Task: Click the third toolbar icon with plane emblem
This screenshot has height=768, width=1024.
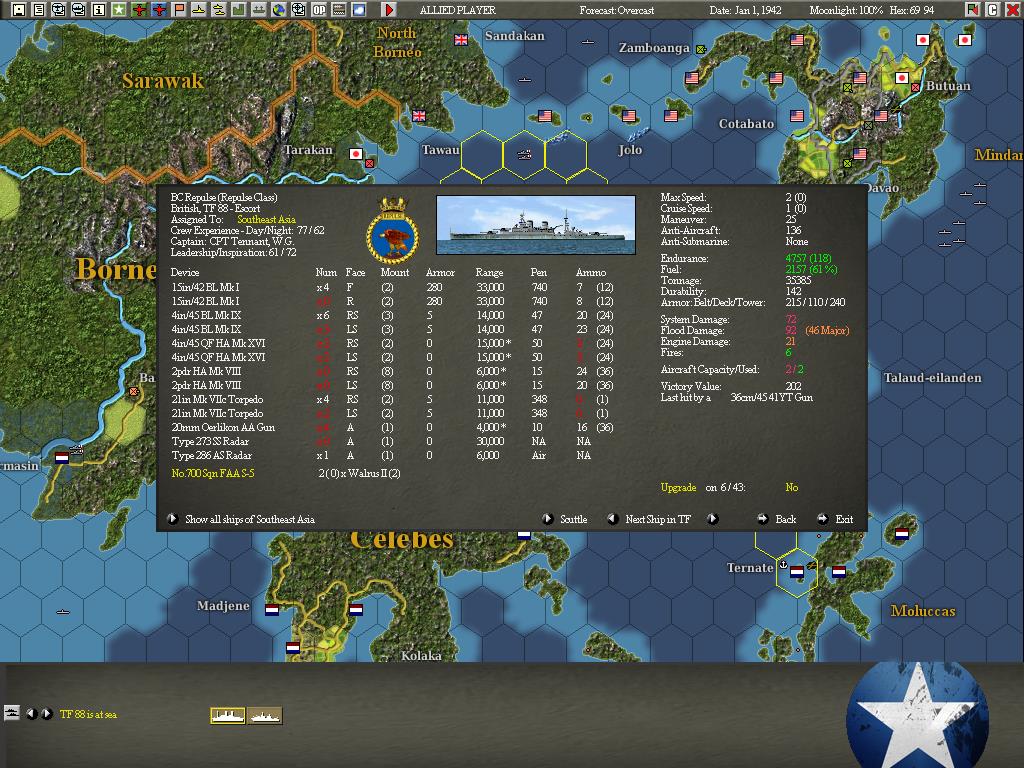Action: pyautogui.click(x=59, y=9)
